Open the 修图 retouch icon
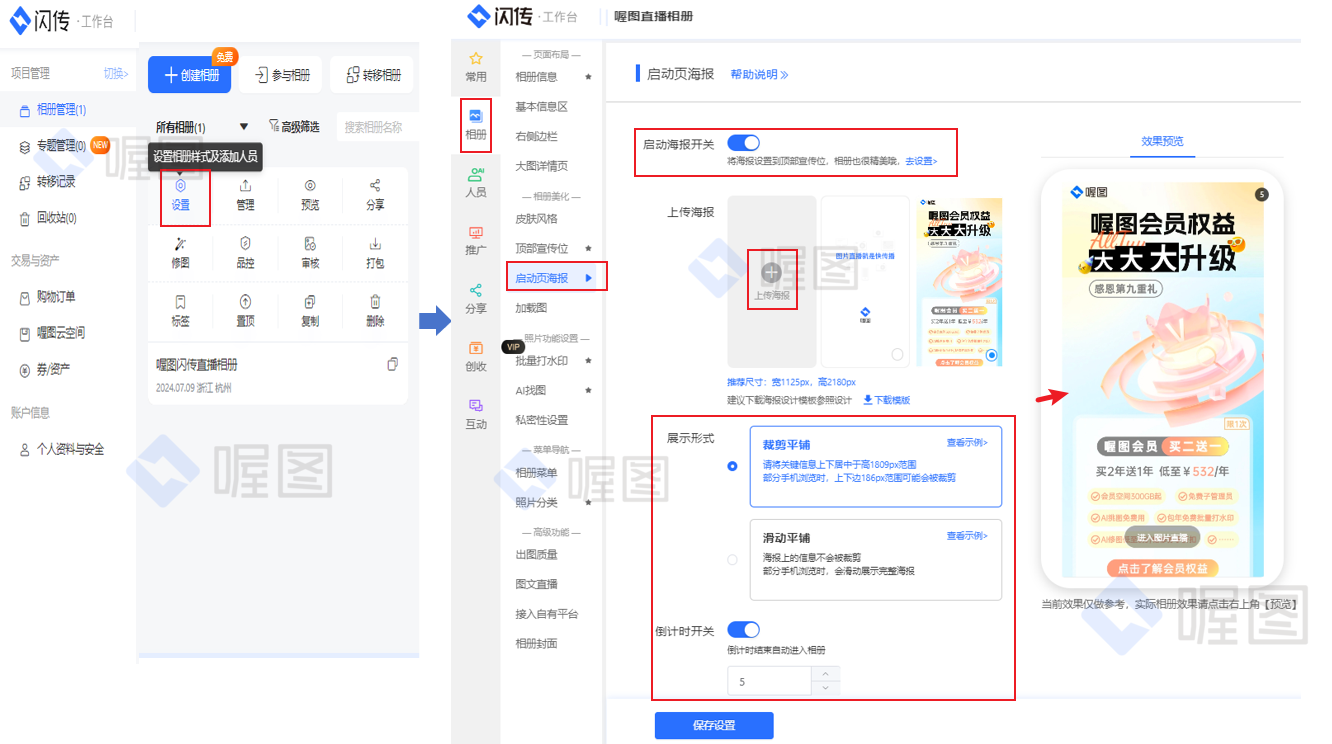The height and width of the screenshot is (744, 1332). point(180,244)
